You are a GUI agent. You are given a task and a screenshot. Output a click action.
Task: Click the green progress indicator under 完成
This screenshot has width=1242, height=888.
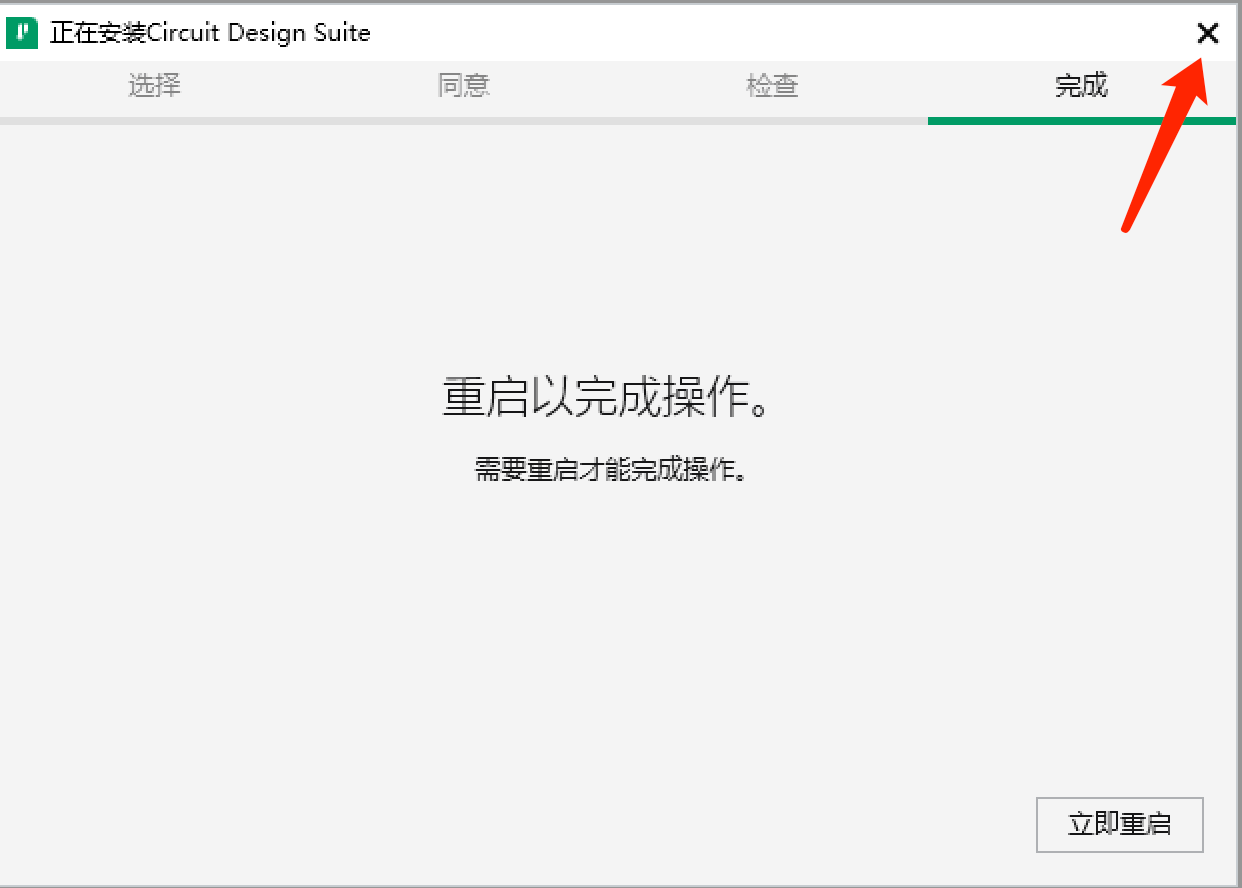click(x=1081, y=119)
